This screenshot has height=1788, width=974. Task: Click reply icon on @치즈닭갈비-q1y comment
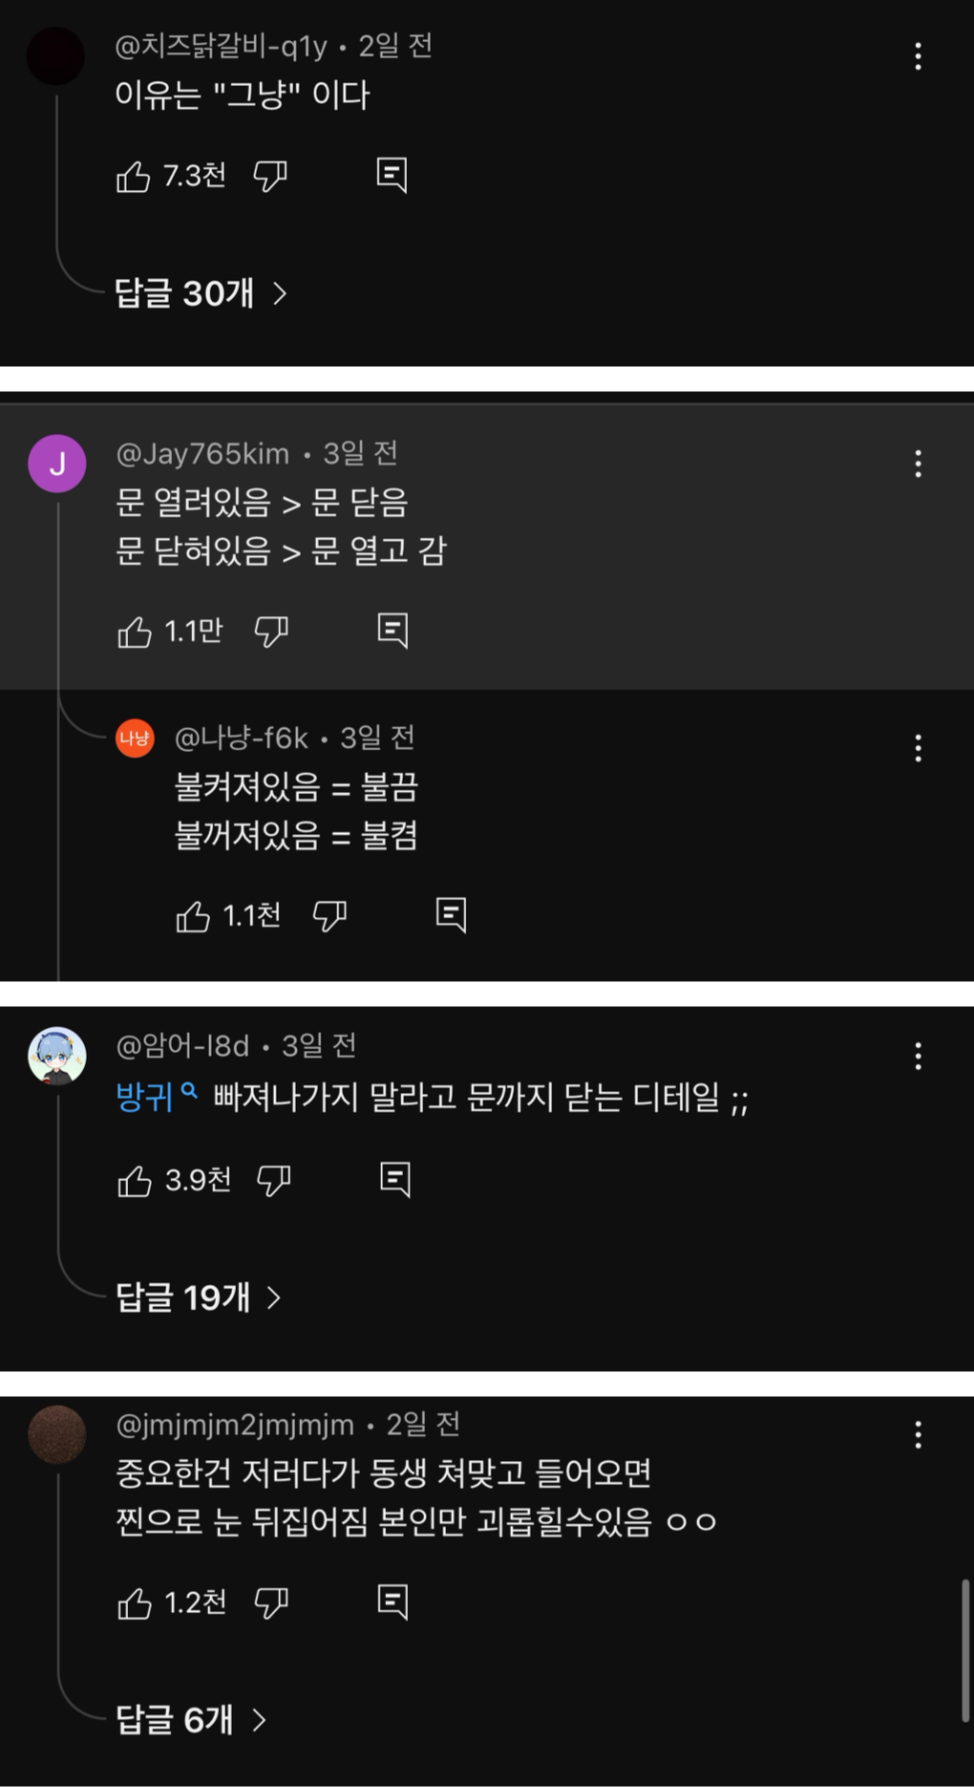coord(392,175)
